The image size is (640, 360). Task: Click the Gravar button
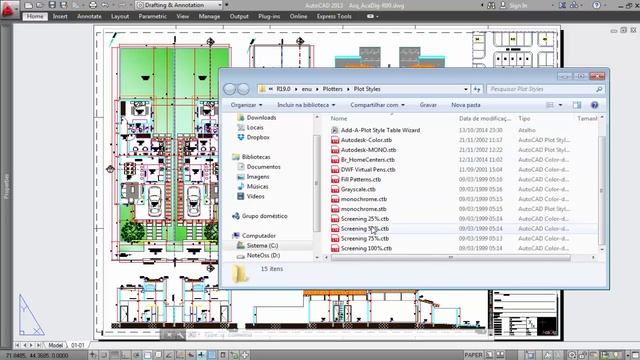pos(428,105)
